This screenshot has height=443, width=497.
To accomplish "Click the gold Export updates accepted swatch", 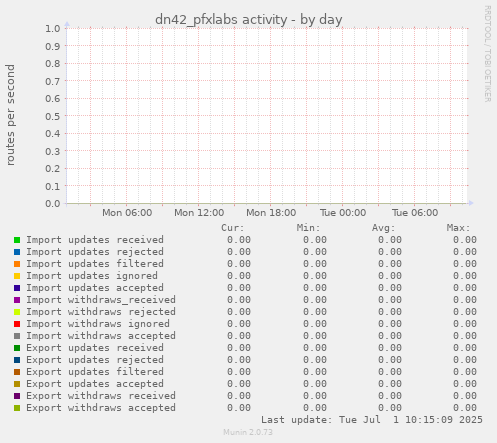I will click(17, 384).
